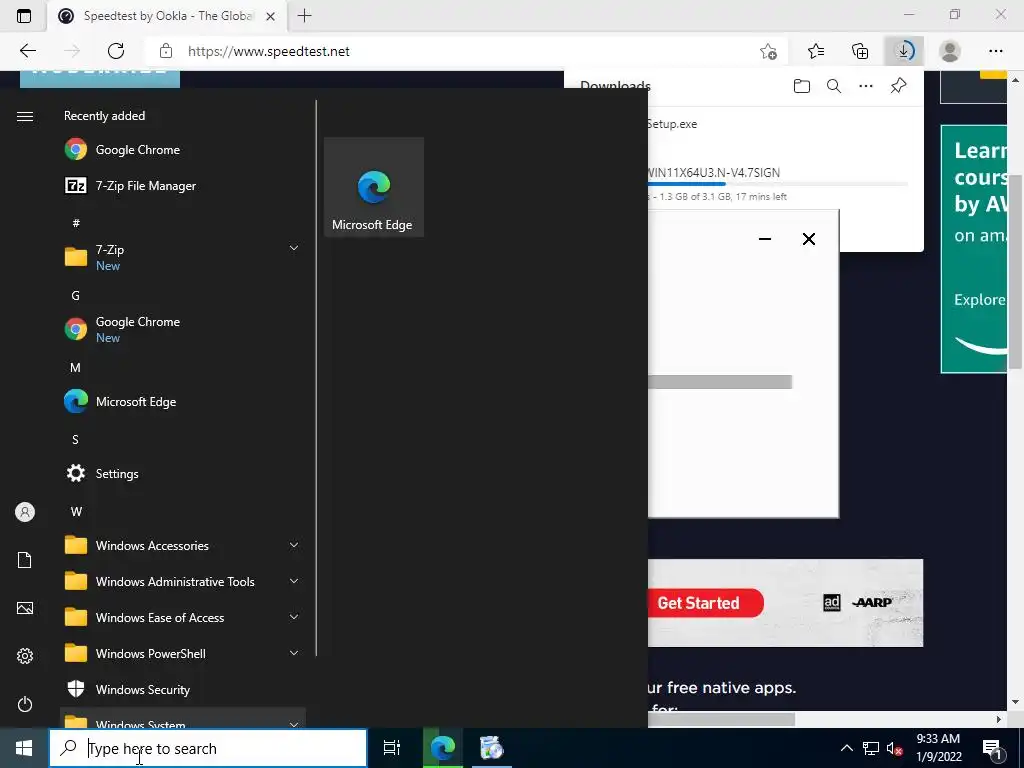Image resolution: width=1024 pixels, height=768 pixels.
Task: Open the Windows PowerShell folder
Action: pos(183,653)
